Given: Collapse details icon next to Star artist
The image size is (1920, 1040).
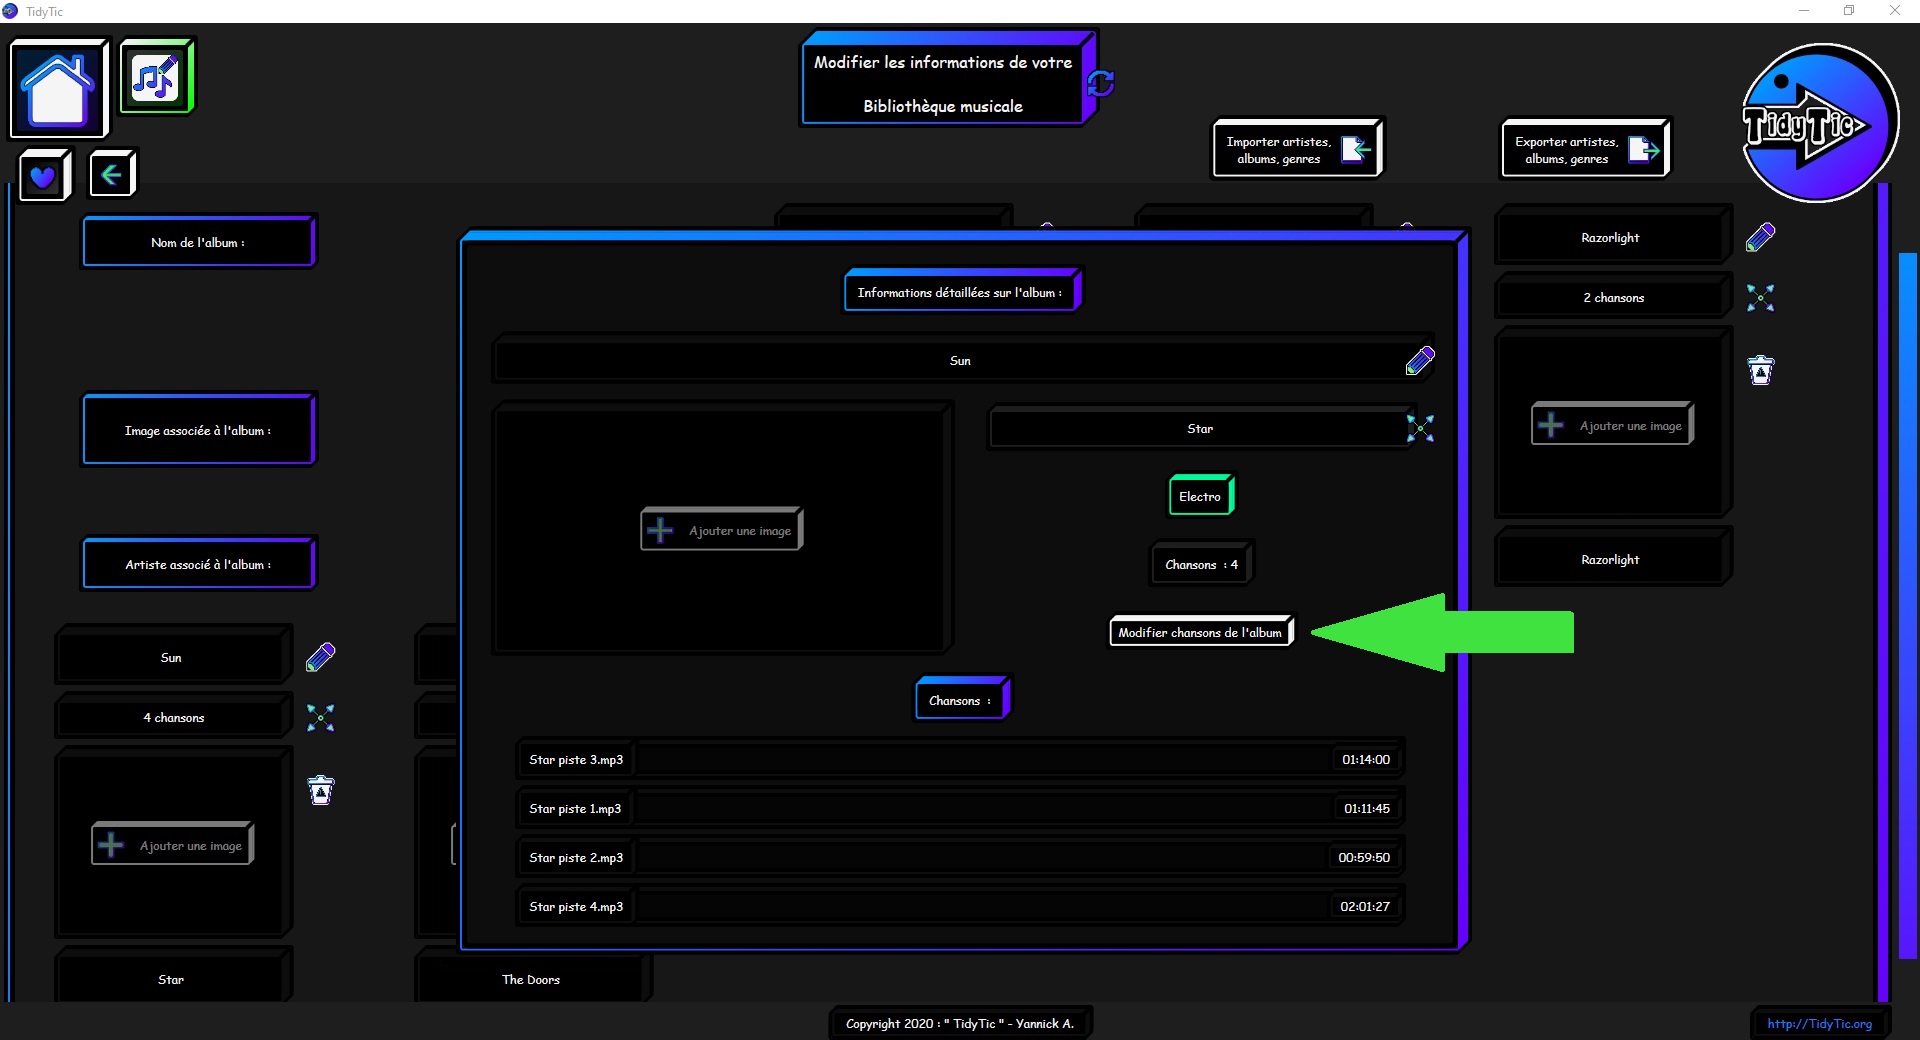Looking at the screenshot, I should [x=1420, y=428].
